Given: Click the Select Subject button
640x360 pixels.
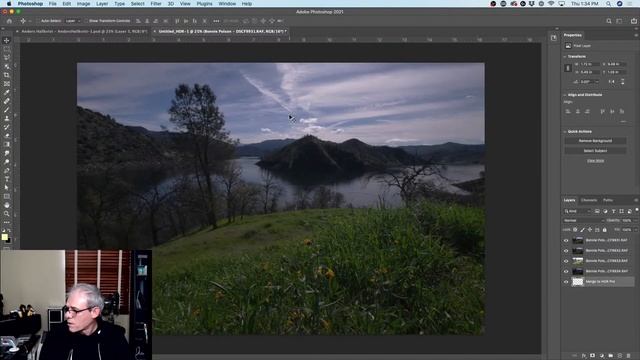Looking at the screenshot, I should pyautogui.click(x=595, y=151).
